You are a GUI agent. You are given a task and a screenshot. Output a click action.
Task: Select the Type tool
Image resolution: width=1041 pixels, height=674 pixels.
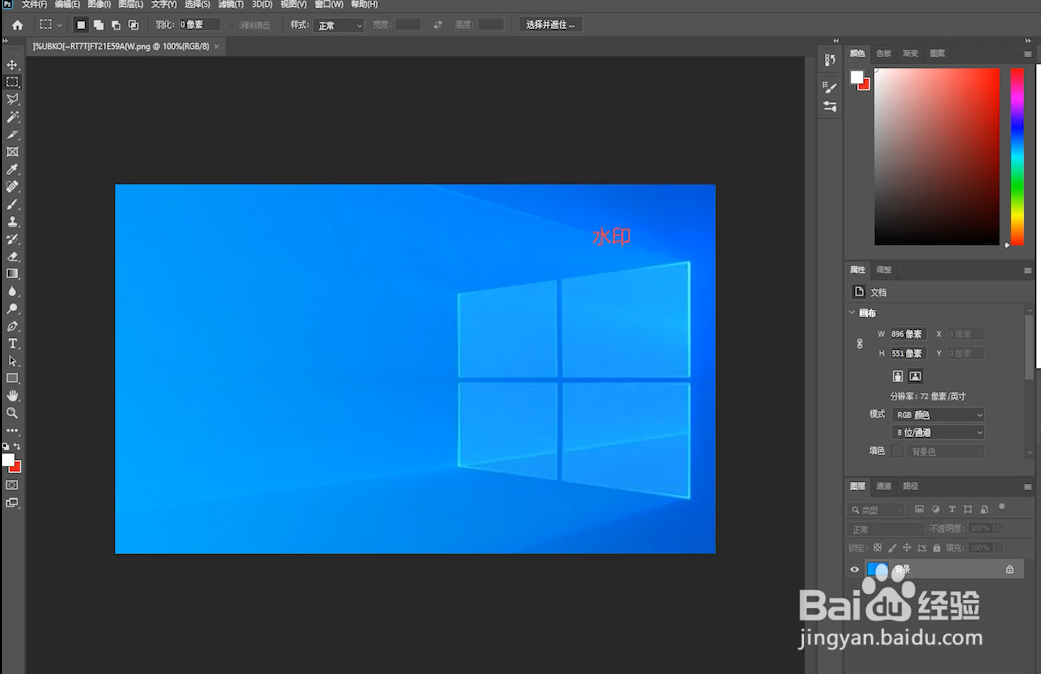tap(12, 343)
